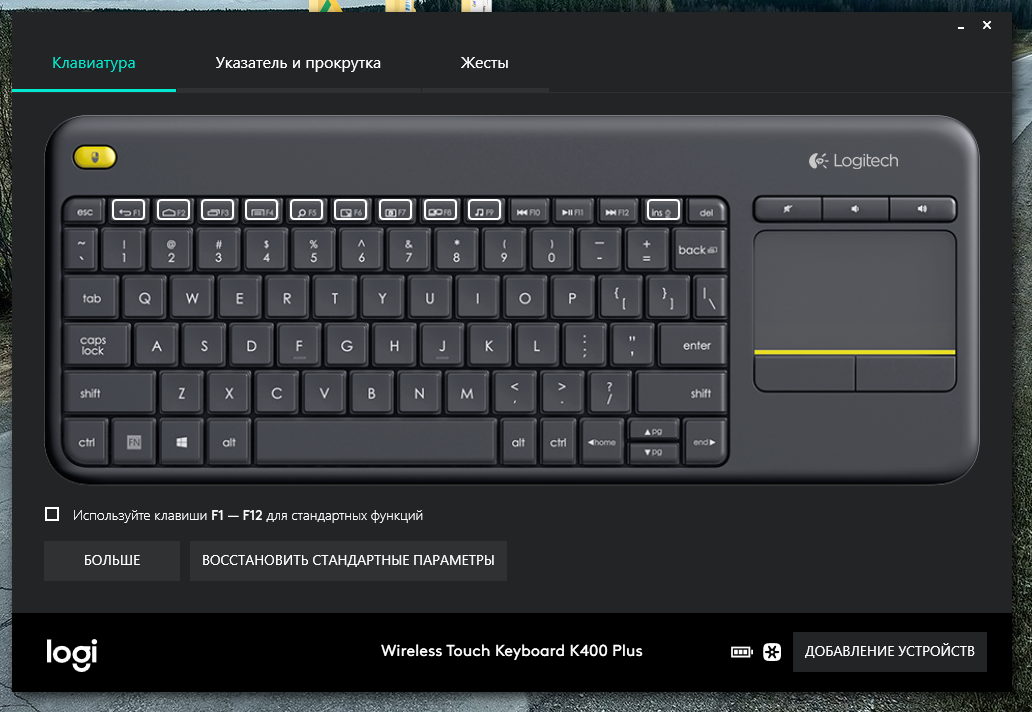1032x712 pixels.
Task: Click the caps lock key
Action: [96, 345]
